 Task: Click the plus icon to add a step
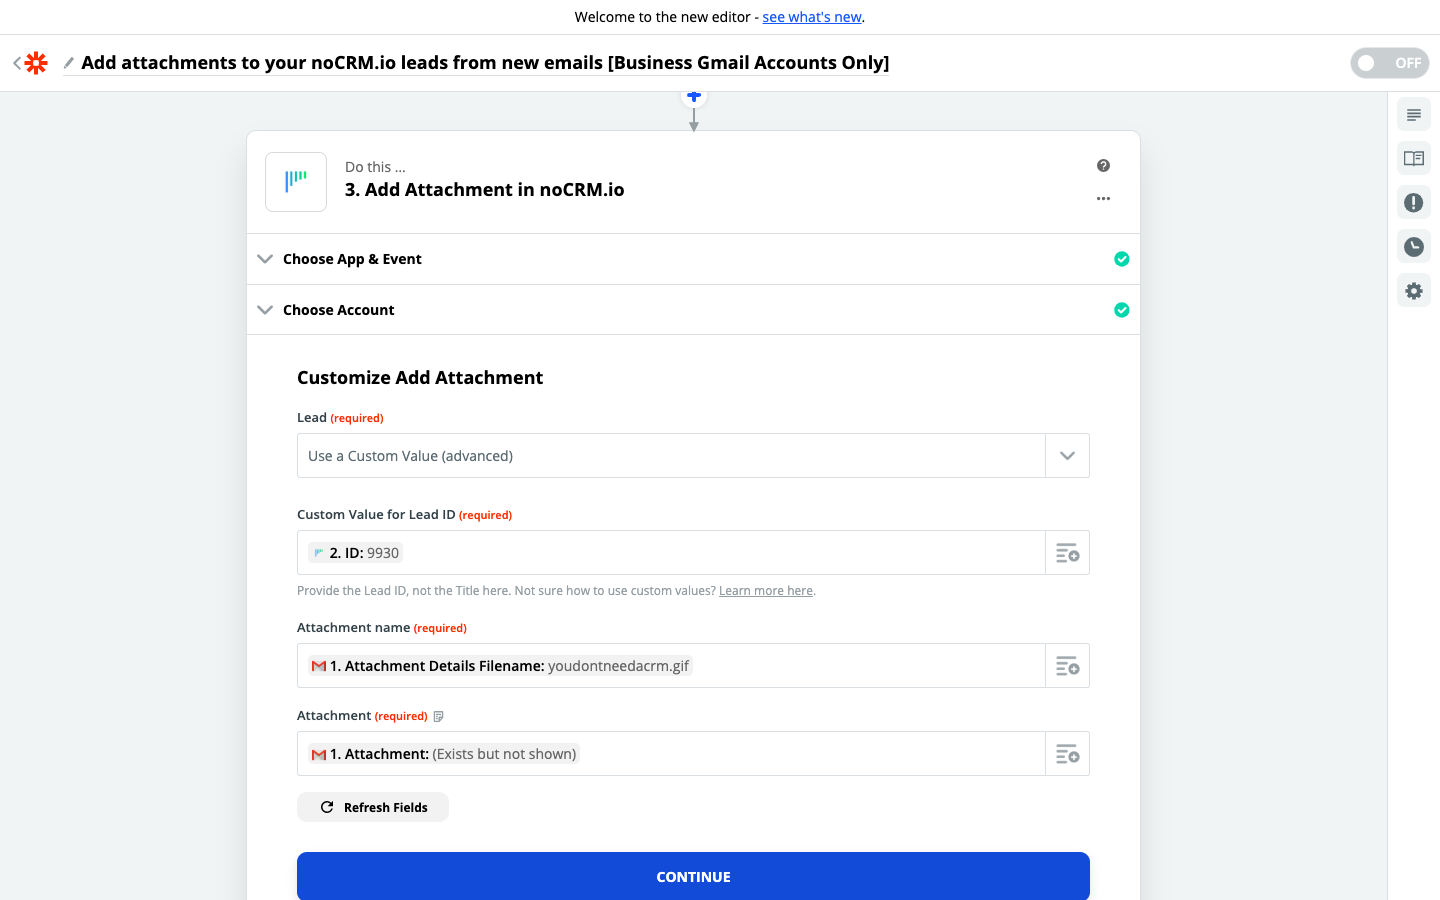tap(694, 97)
